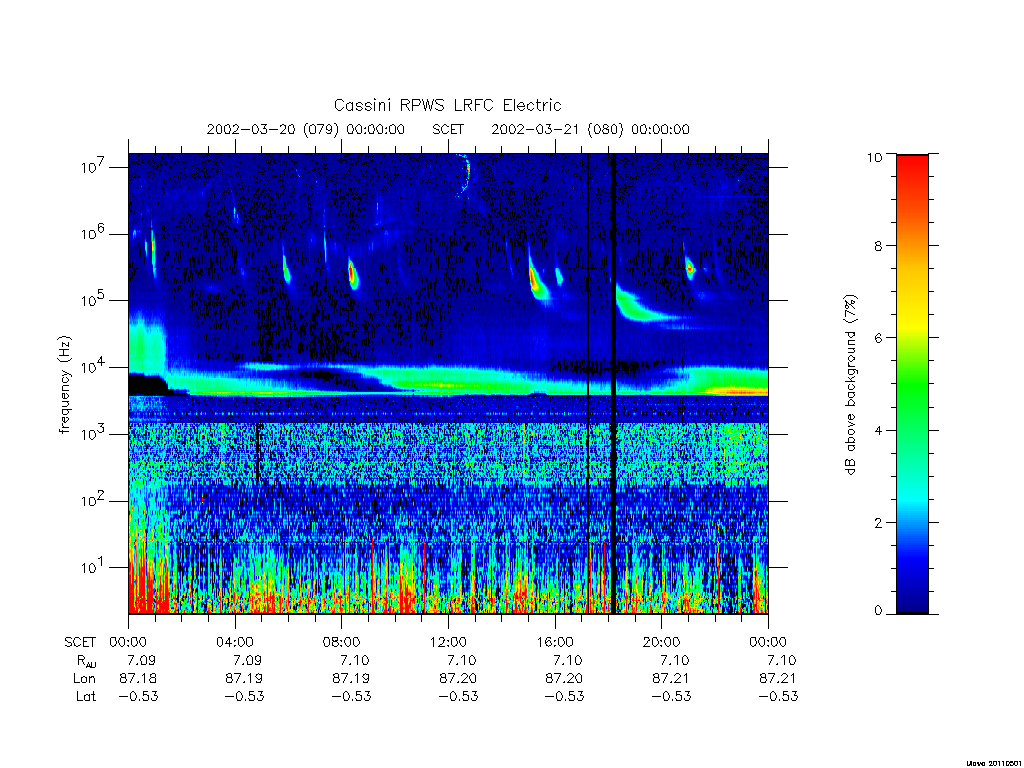Click the 10^4 frequency tick label
The image size is (1024, 768).
click(x=94, y=367)
